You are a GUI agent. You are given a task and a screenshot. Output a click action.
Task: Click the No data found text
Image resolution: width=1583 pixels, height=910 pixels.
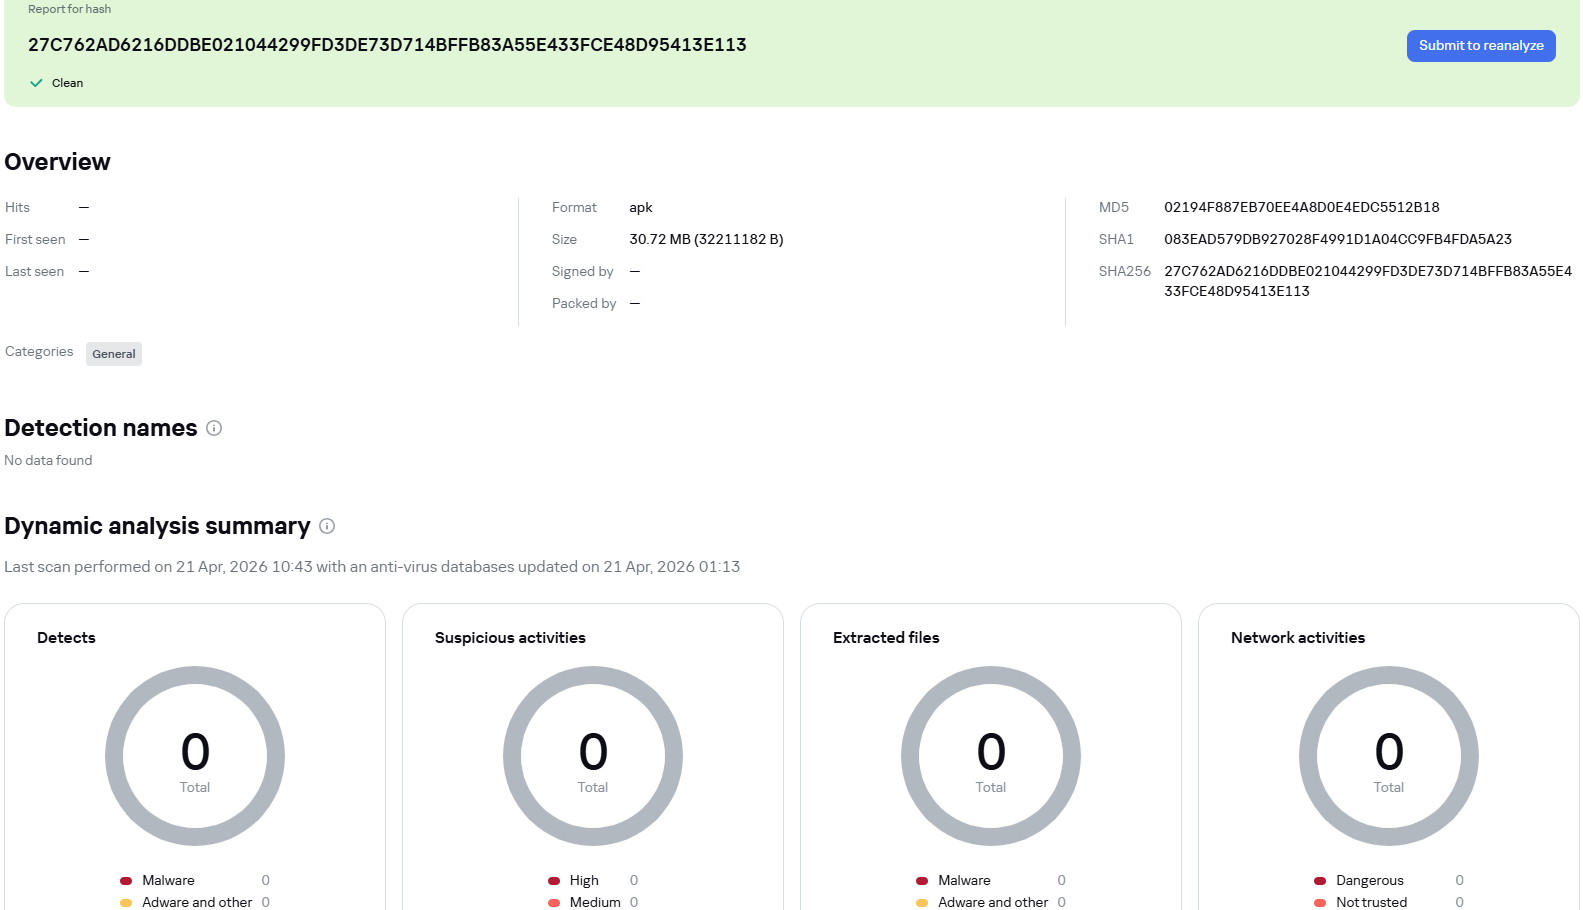pyautogui.click(x=48, y=460)
